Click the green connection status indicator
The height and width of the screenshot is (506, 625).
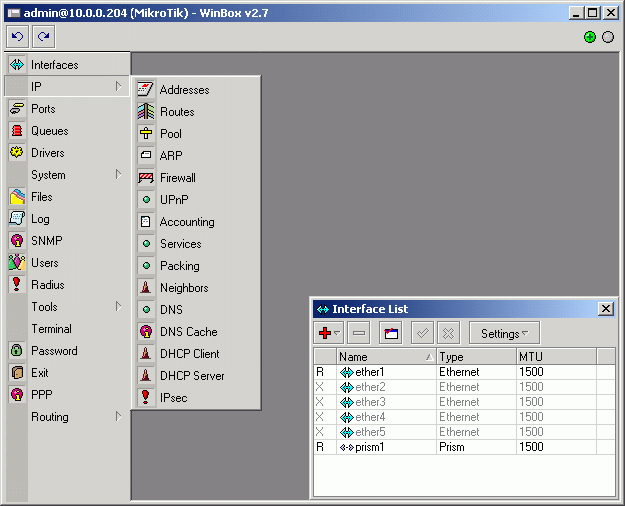590,37
